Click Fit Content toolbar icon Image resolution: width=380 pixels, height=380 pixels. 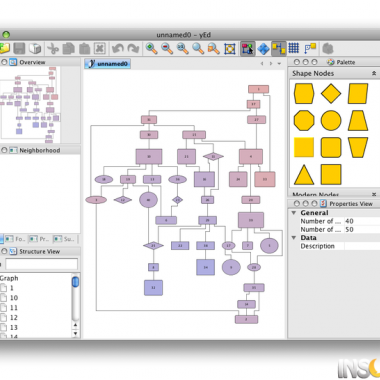tap(230, 49)
